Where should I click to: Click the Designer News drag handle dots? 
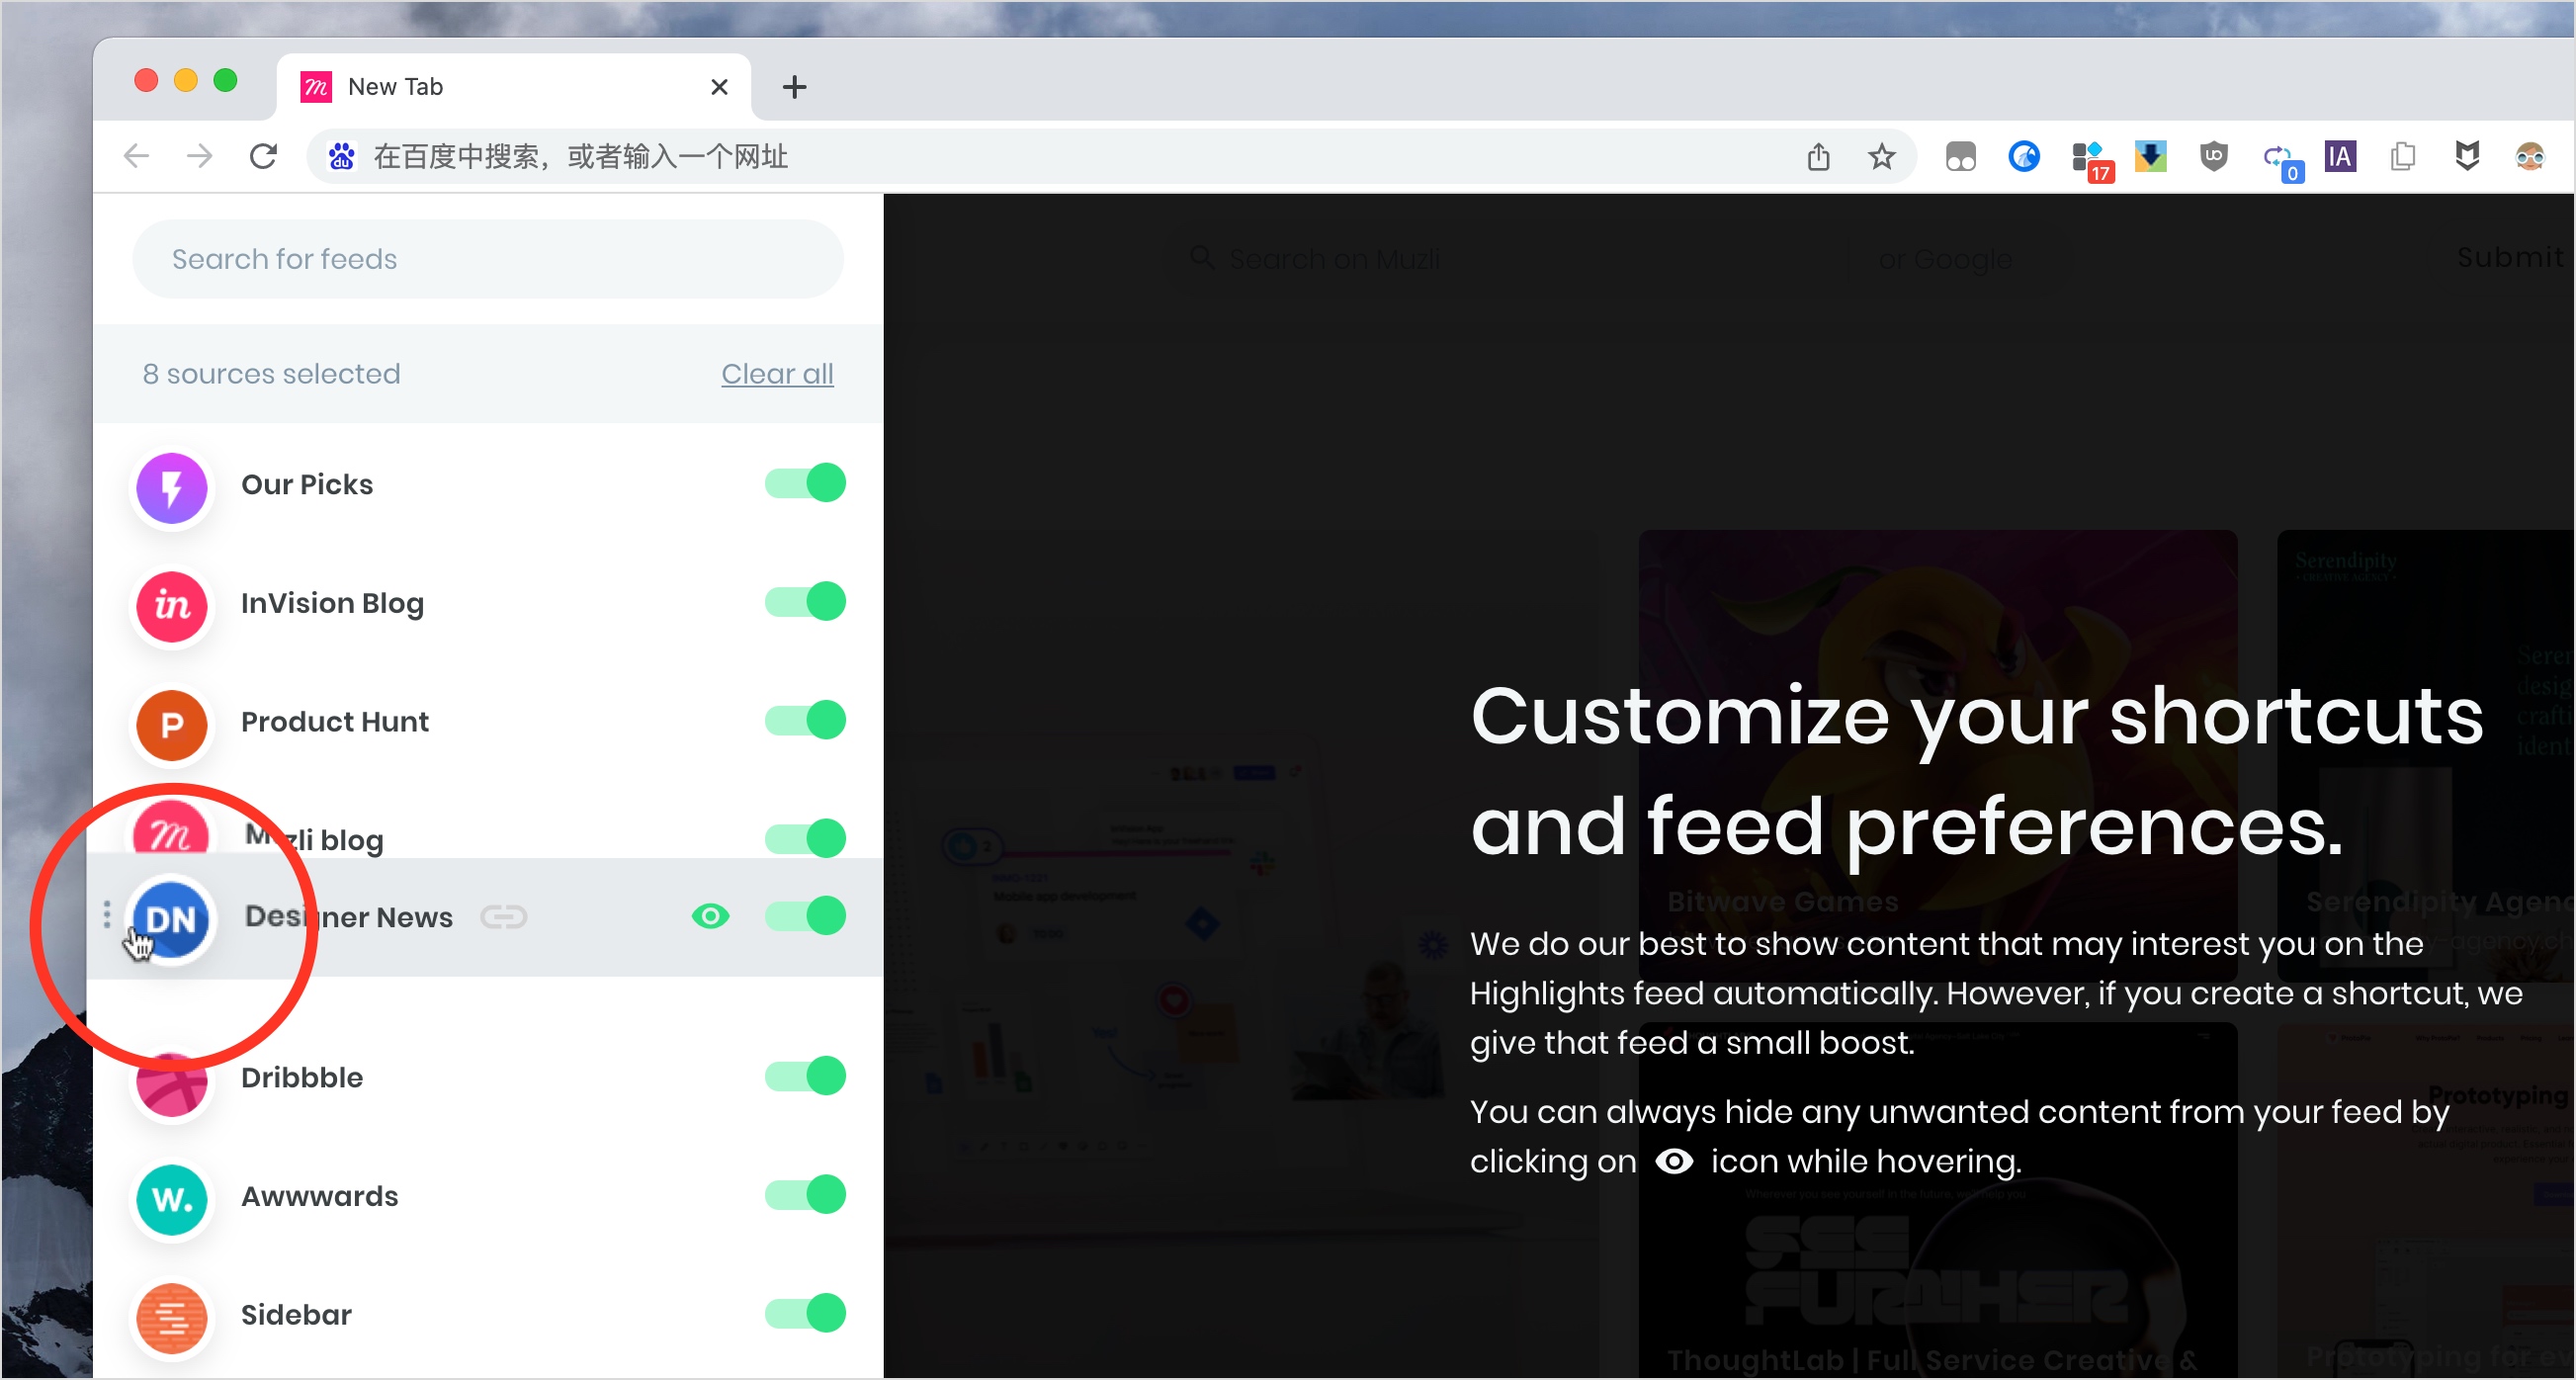pyautogui.click(x=107, y=914)
